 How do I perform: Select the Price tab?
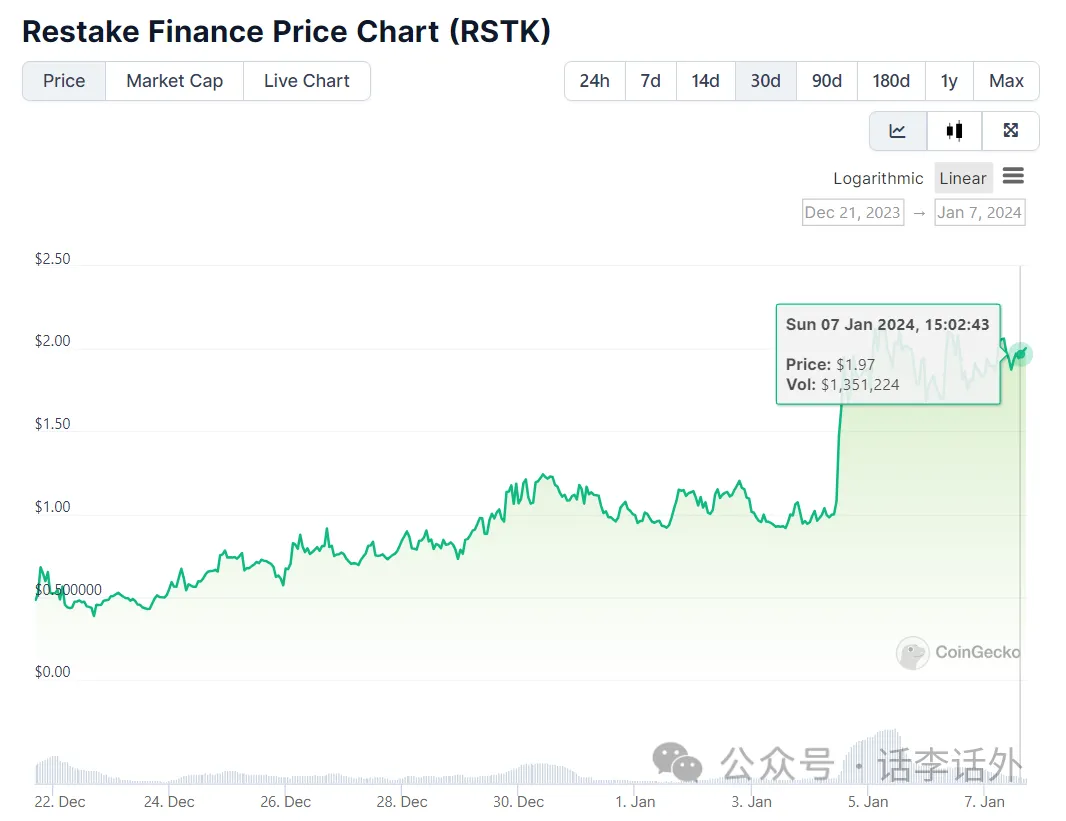click(x=64, y=81)
